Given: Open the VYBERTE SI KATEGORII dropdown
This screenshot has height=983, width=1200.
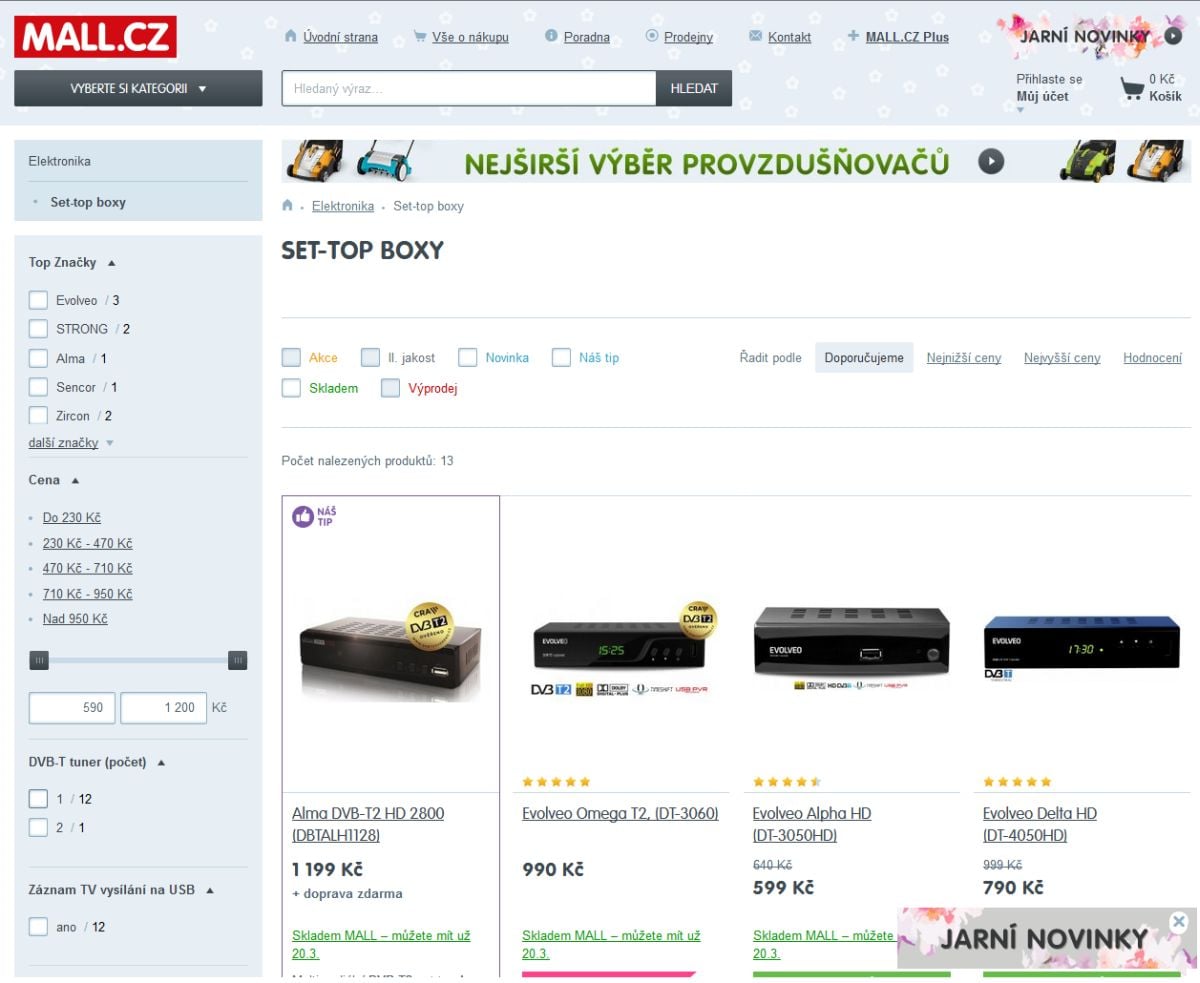Looking at the screenshot, I should pos(137,88).
